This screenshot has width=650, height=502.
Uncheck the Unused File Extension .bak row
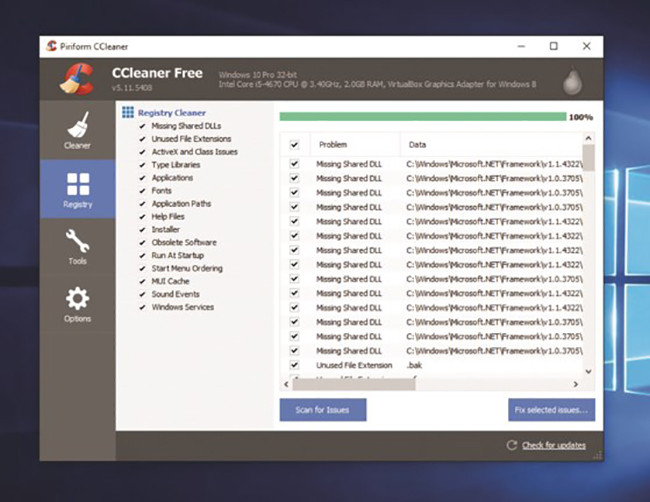294,366
